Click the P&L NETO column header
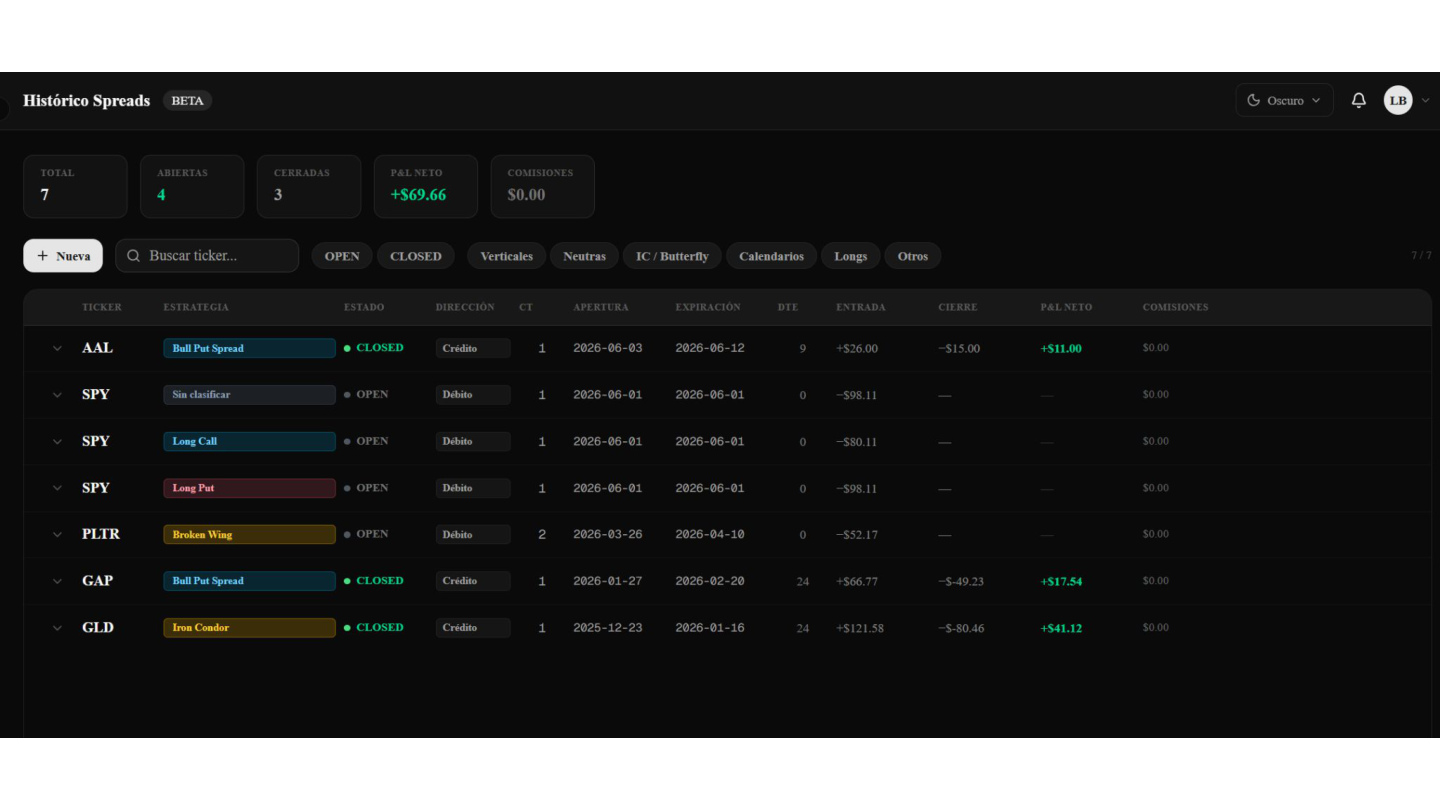Viewport: 1440px width, 810px height. click(x=1066, y=307)
